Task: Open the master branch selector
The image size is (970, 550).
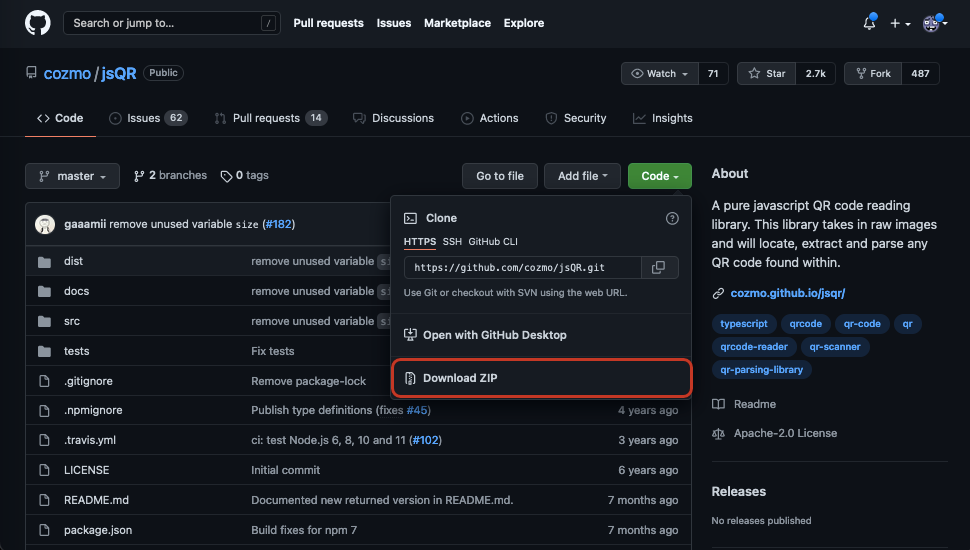Action: coord(72,176)
